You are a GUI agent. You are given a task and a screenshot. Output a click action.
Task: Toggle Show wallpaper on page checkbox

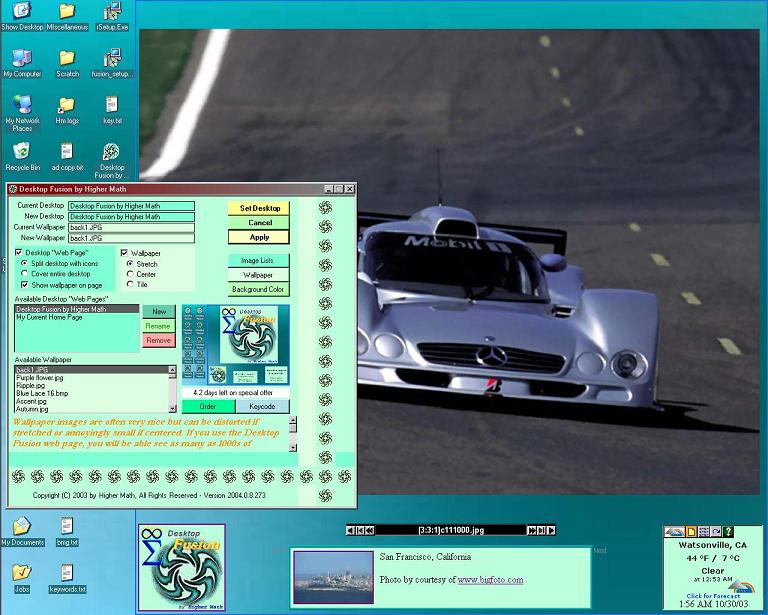24,285
